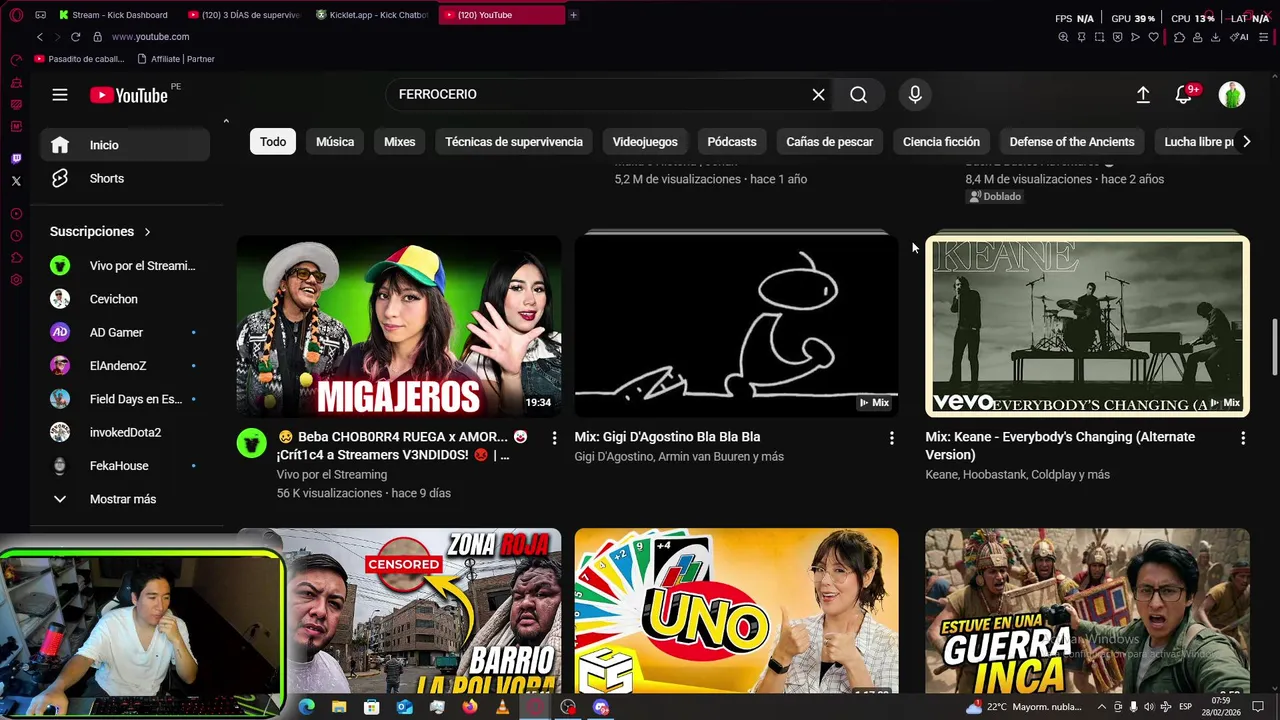This screenshot has width=1280, height=720.
Task: Open the YouTube hamburger guide menu
Action: [x=60, y=95]
